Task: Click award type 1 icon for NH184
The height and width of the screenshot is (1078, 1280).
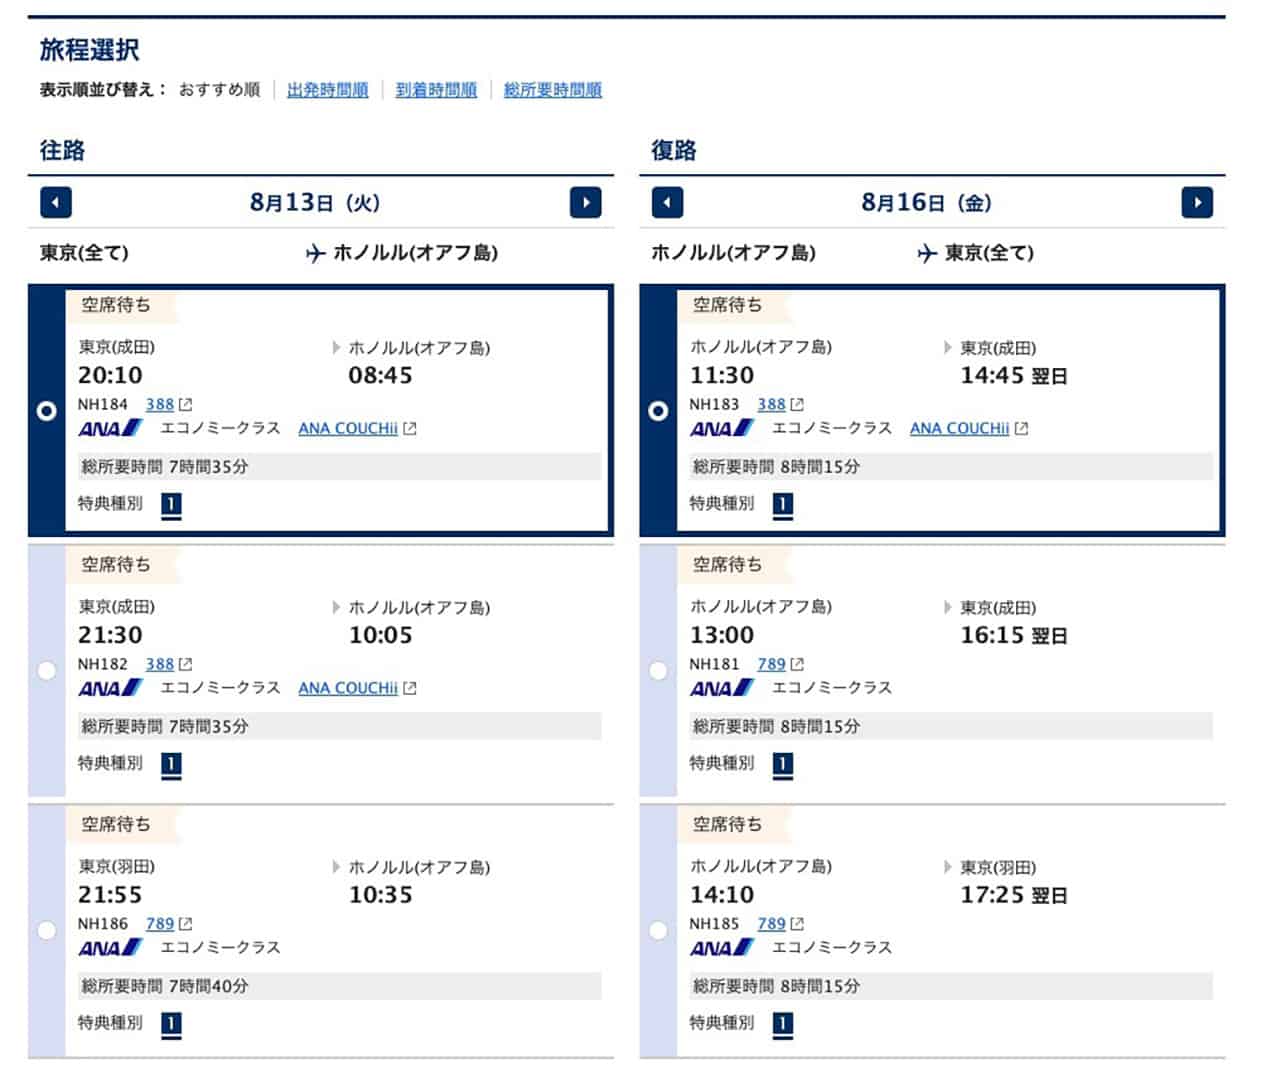Action: (171, 504)
